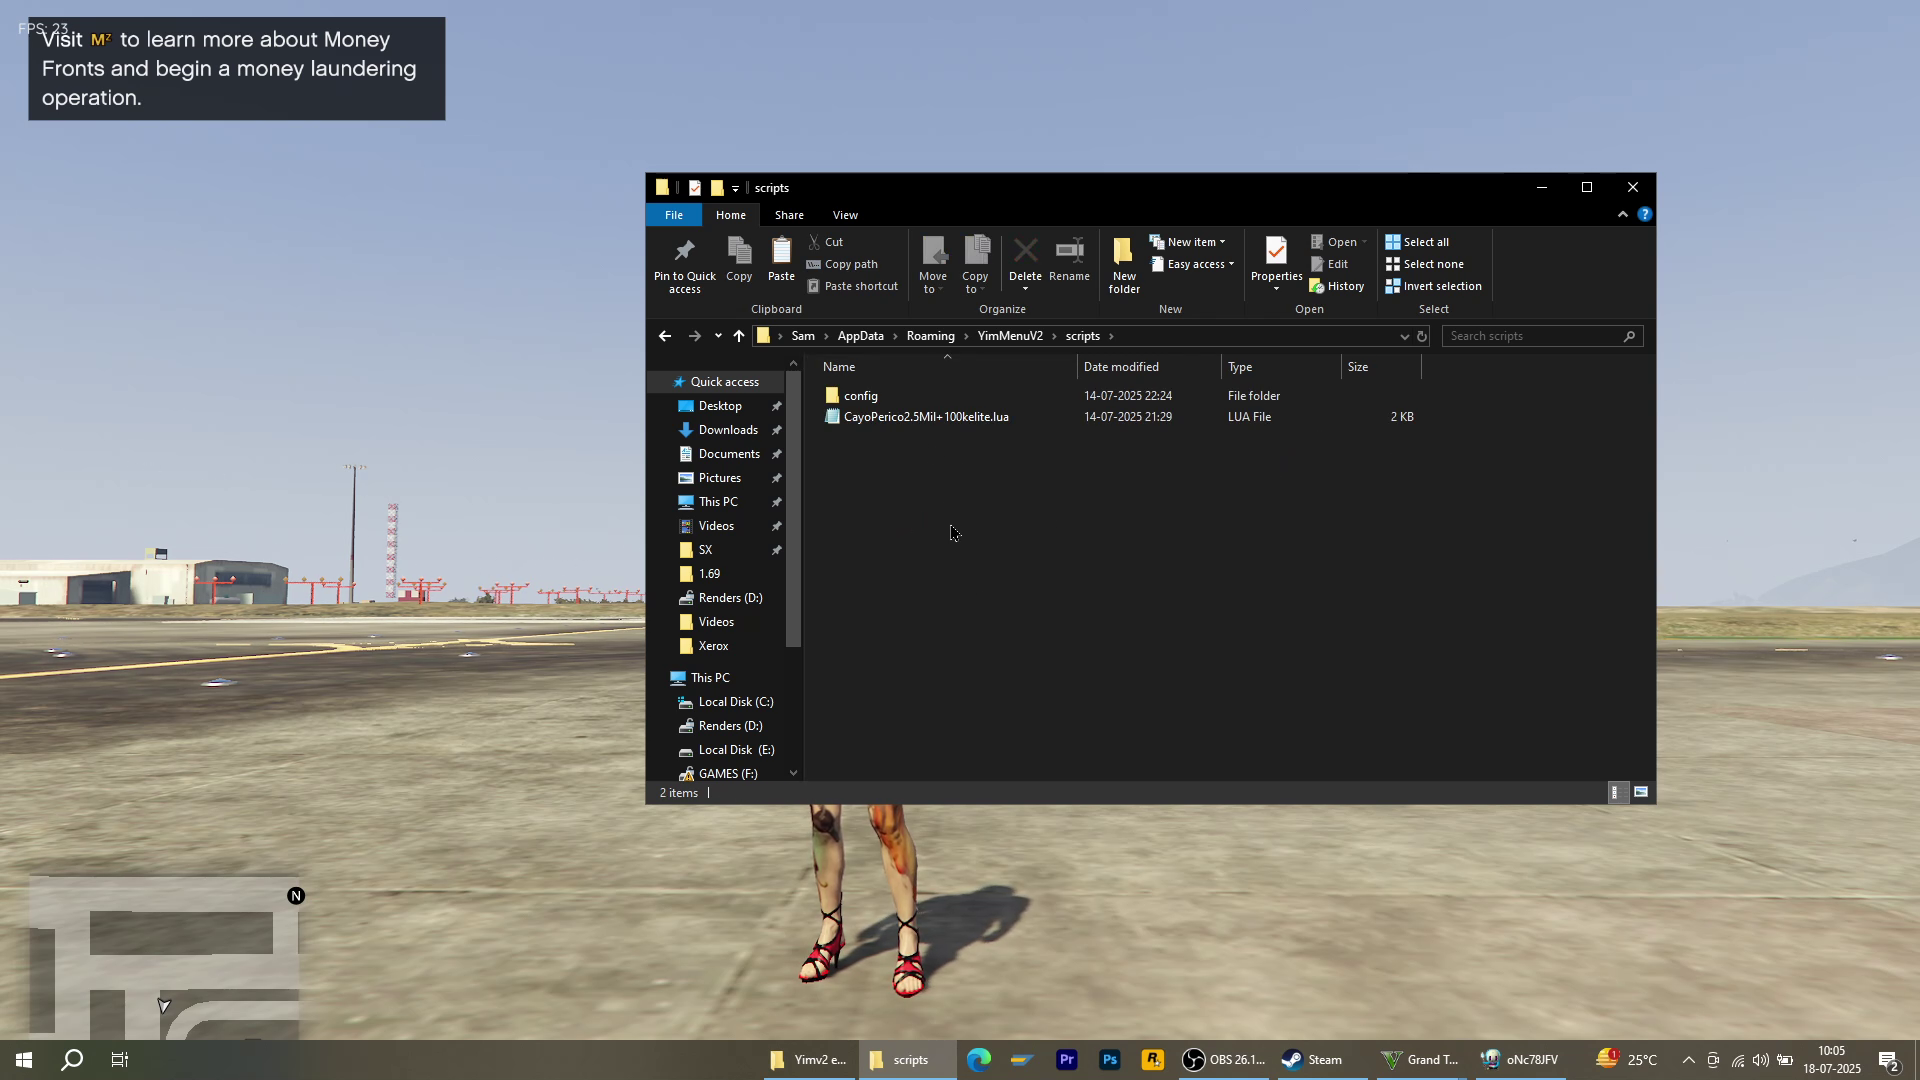Open the address bar history dropdown
Viewport: 1920px width, 1080px height.
[x=1404, y=336]
